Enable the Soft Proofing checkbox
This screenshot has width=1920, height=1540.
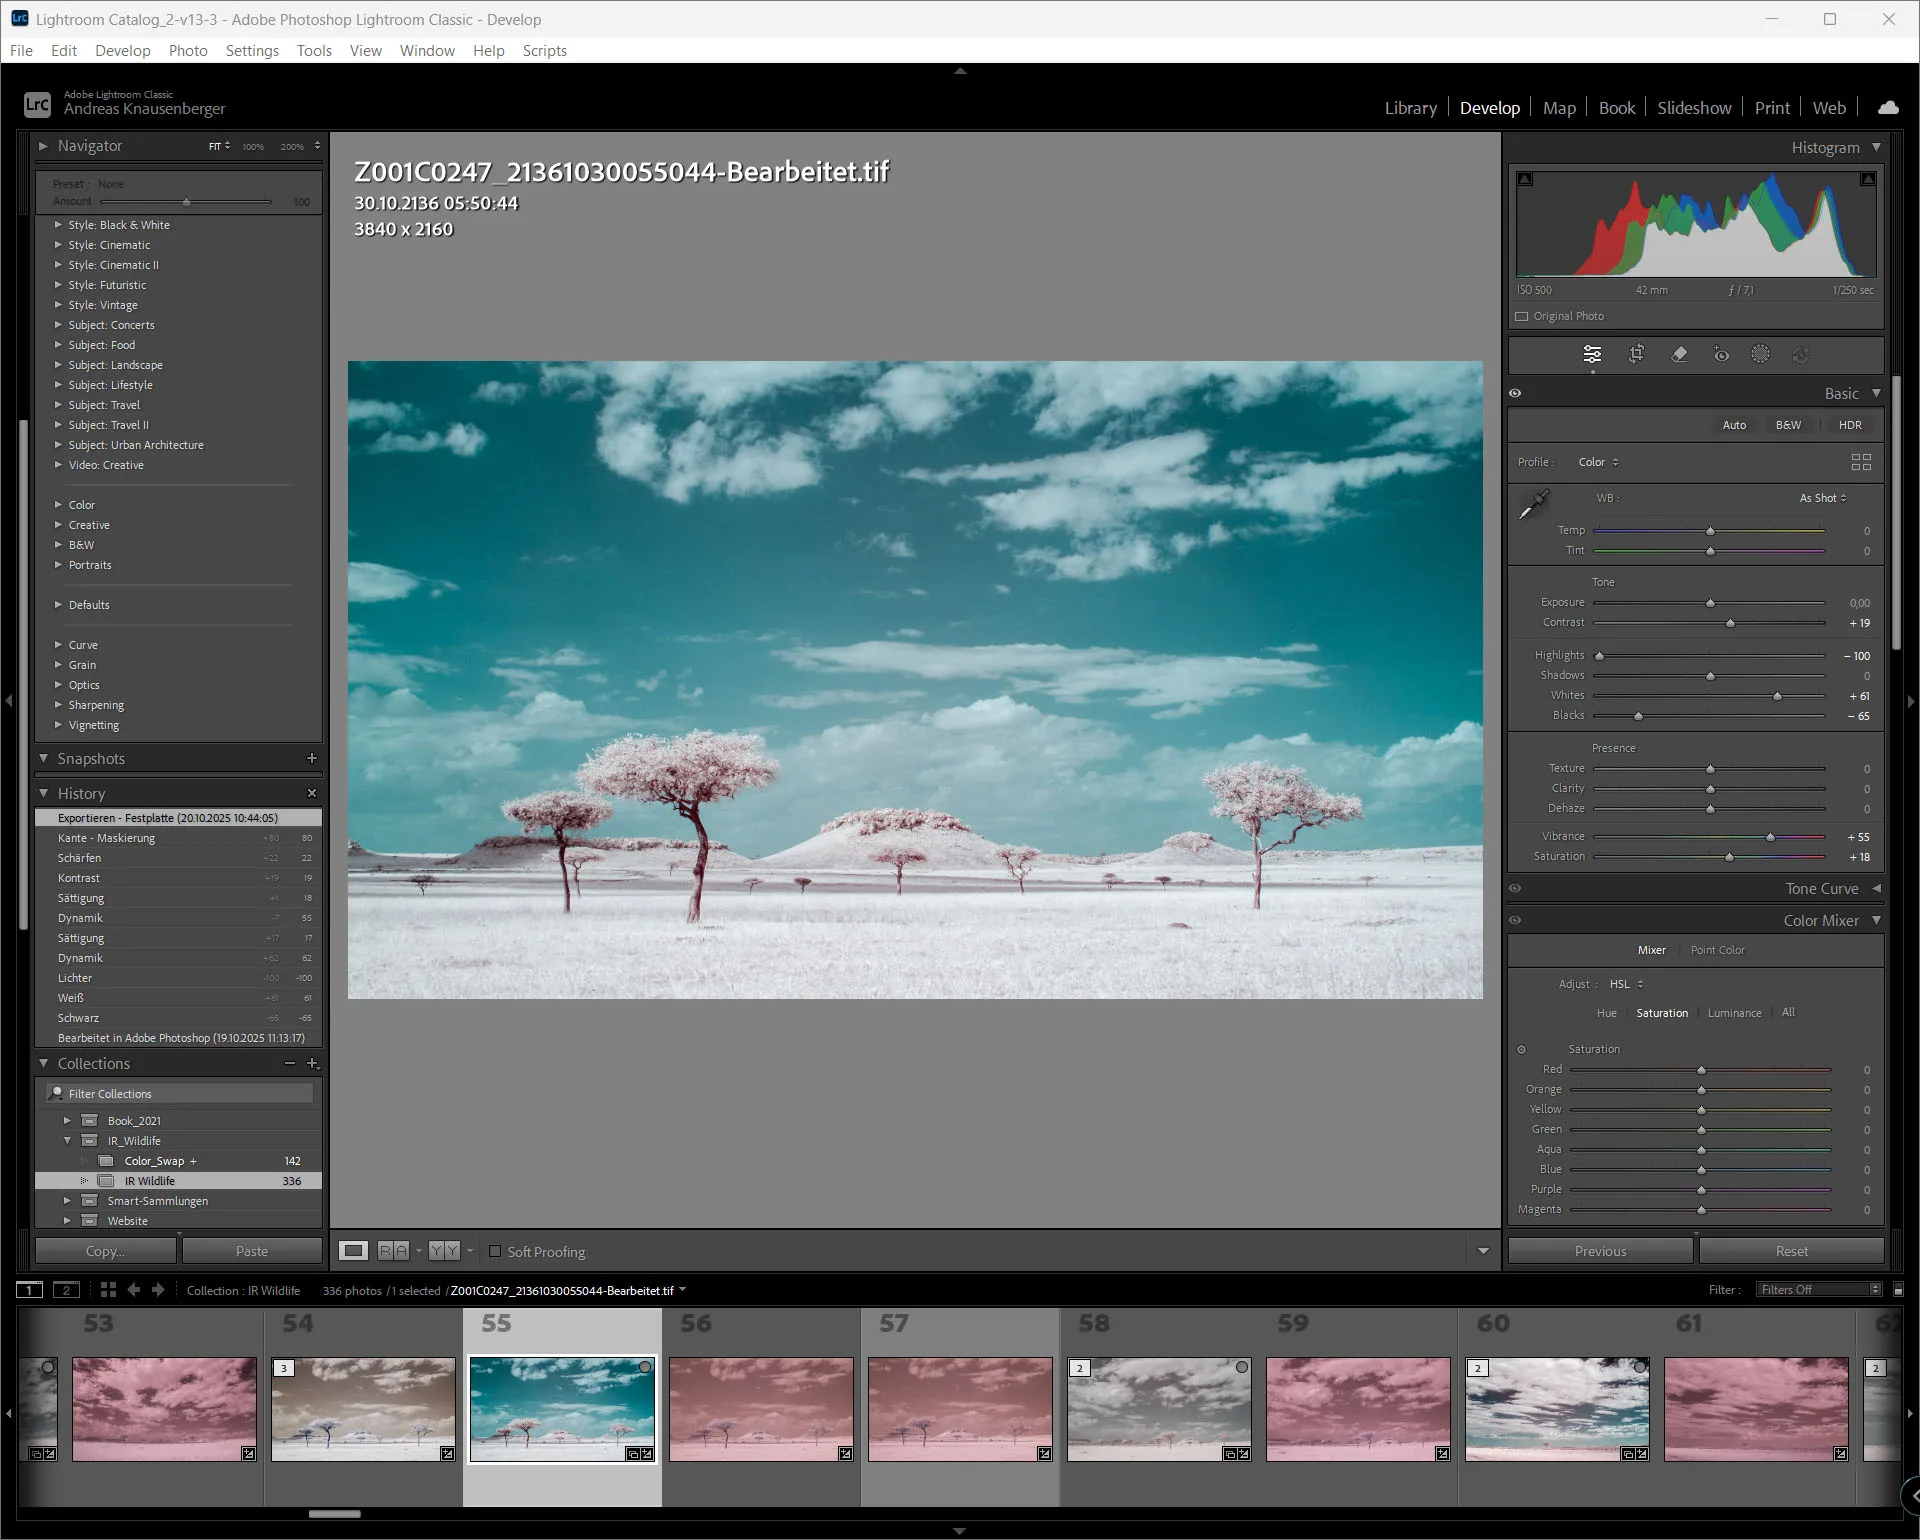coord(495,1251)
